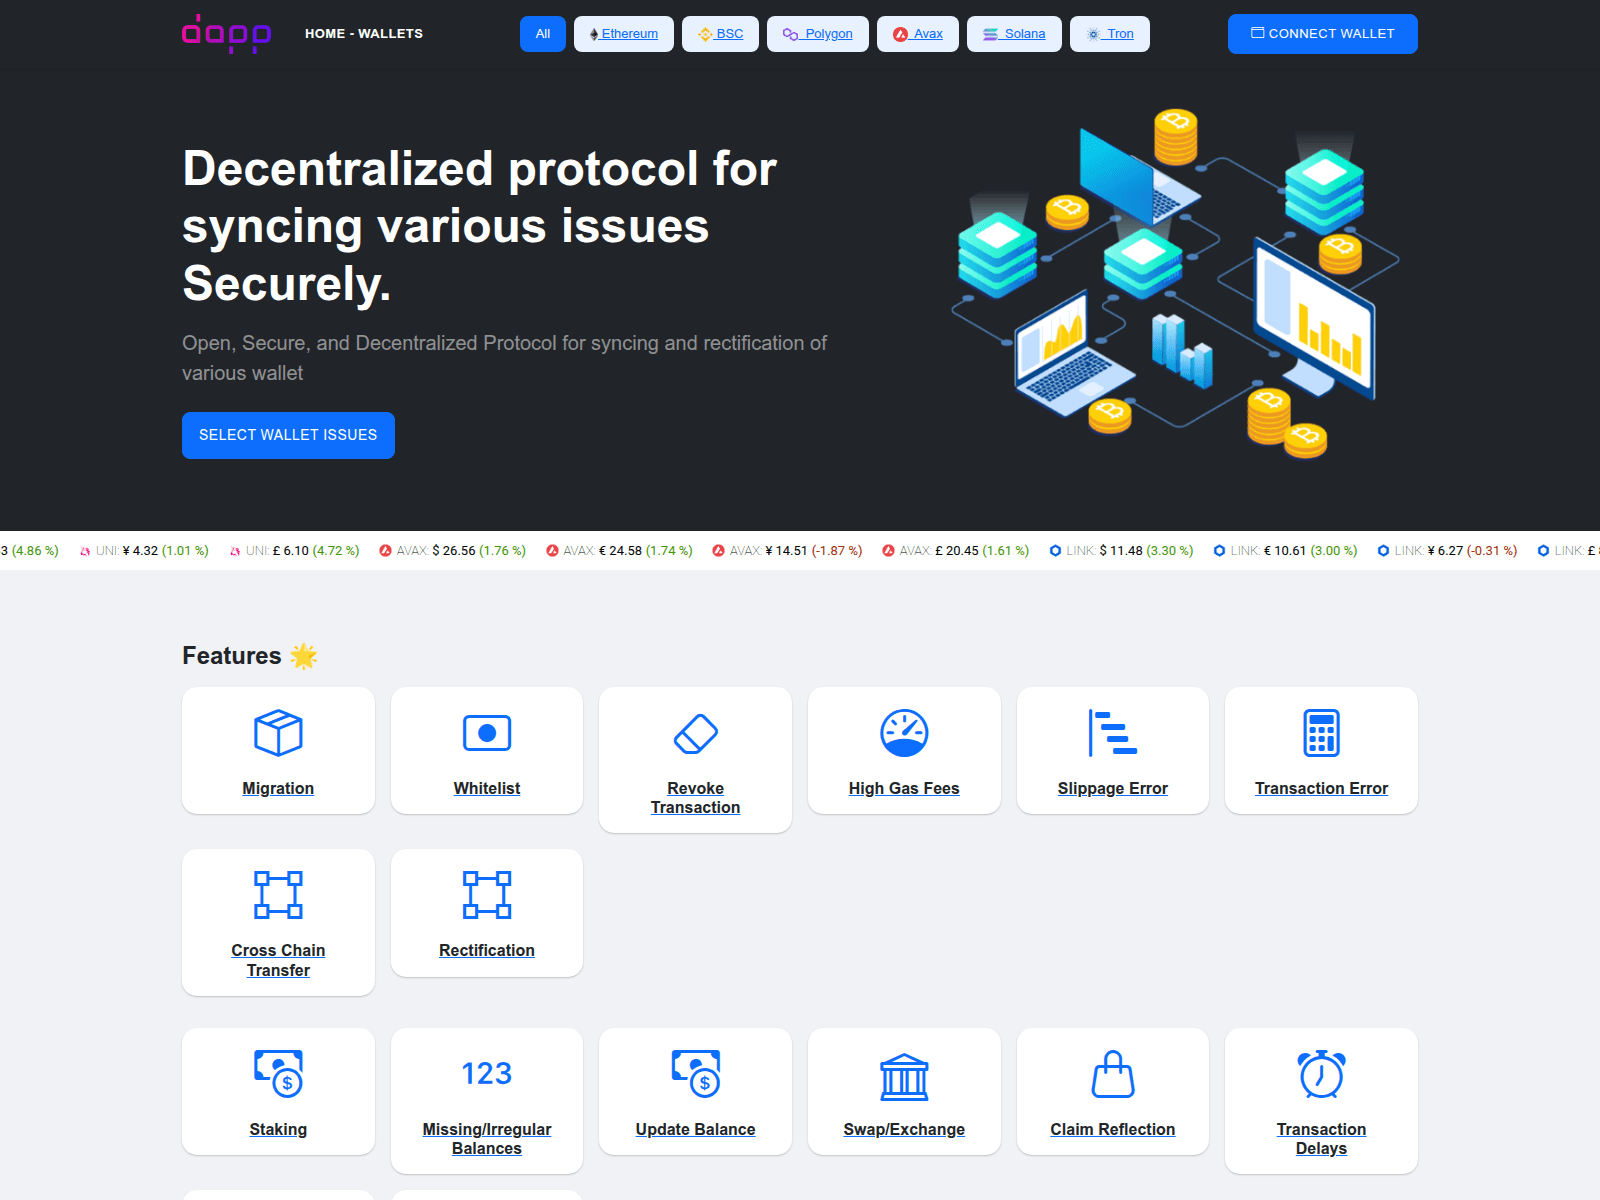Open HOME - WALLETS nav link

[364, 34]
